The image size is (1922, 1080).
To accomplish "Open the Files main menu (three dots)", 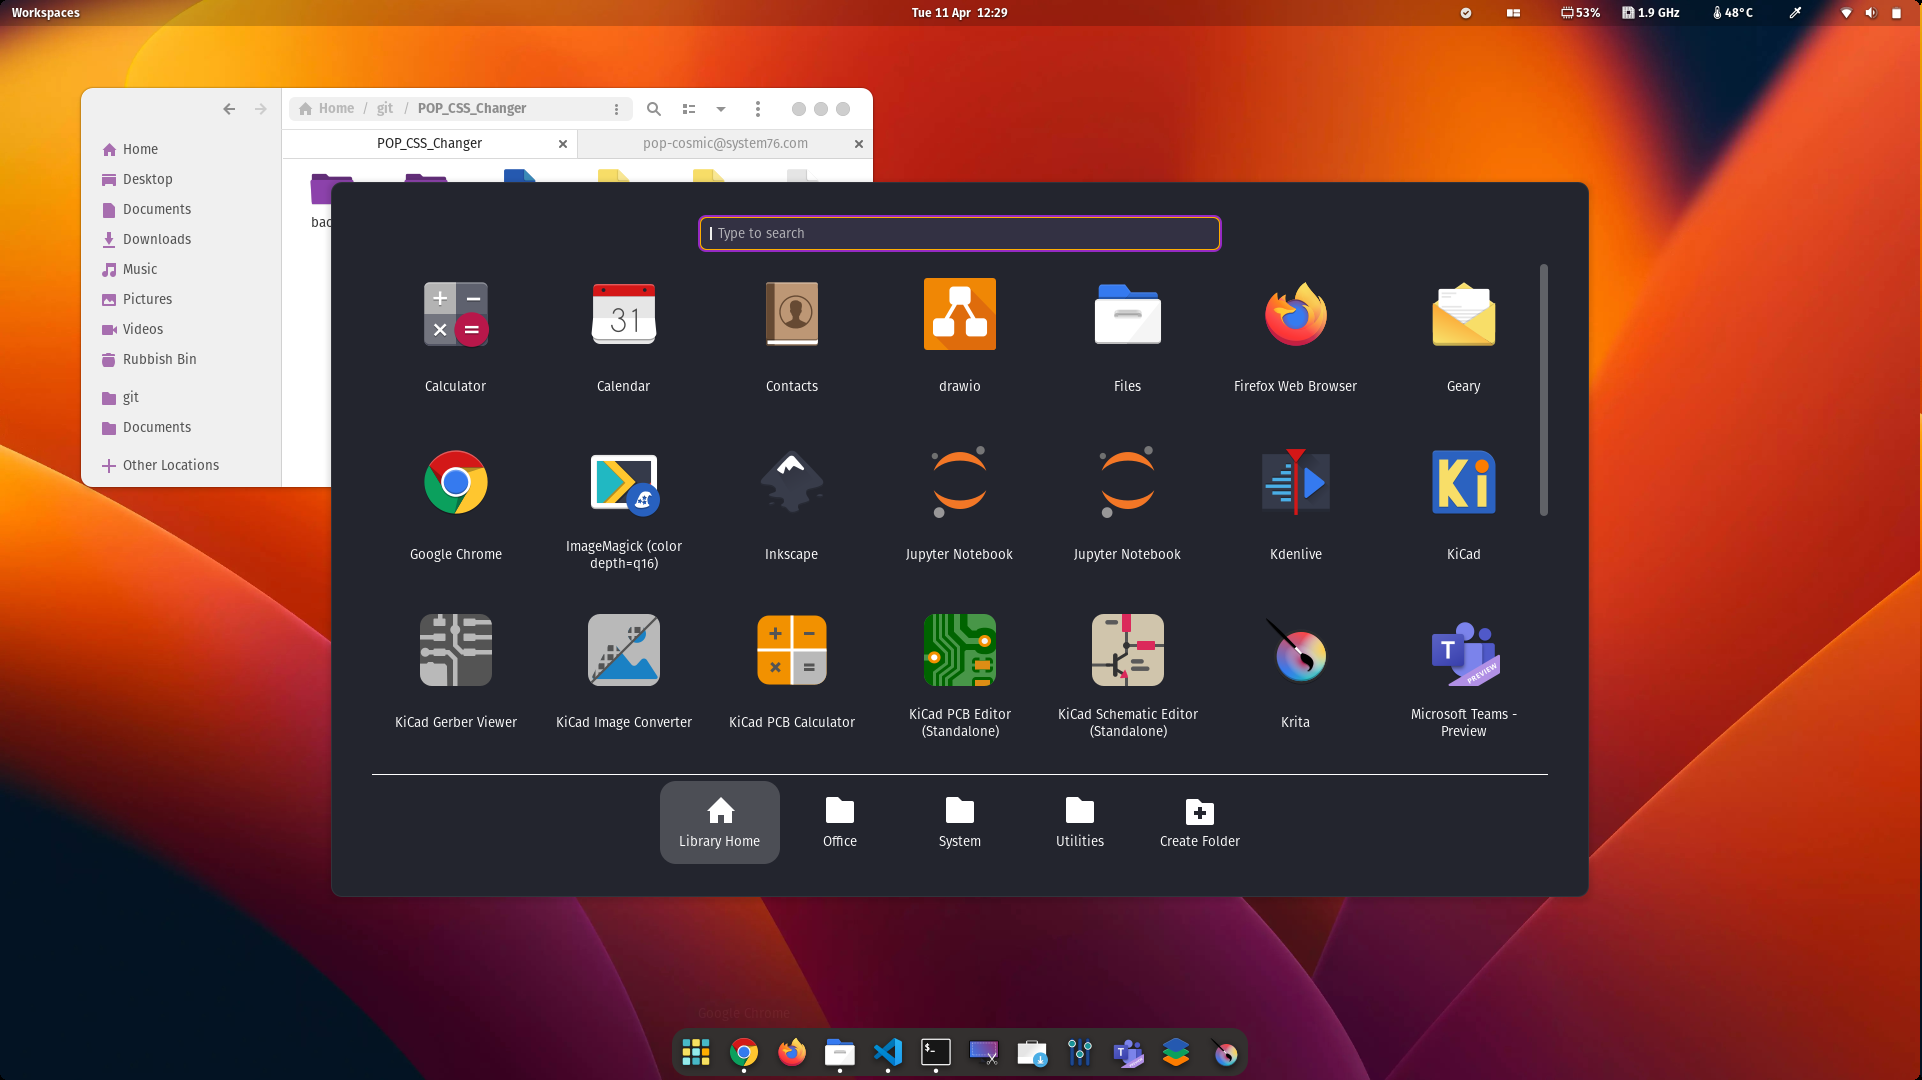I will [x=757, y=109].
